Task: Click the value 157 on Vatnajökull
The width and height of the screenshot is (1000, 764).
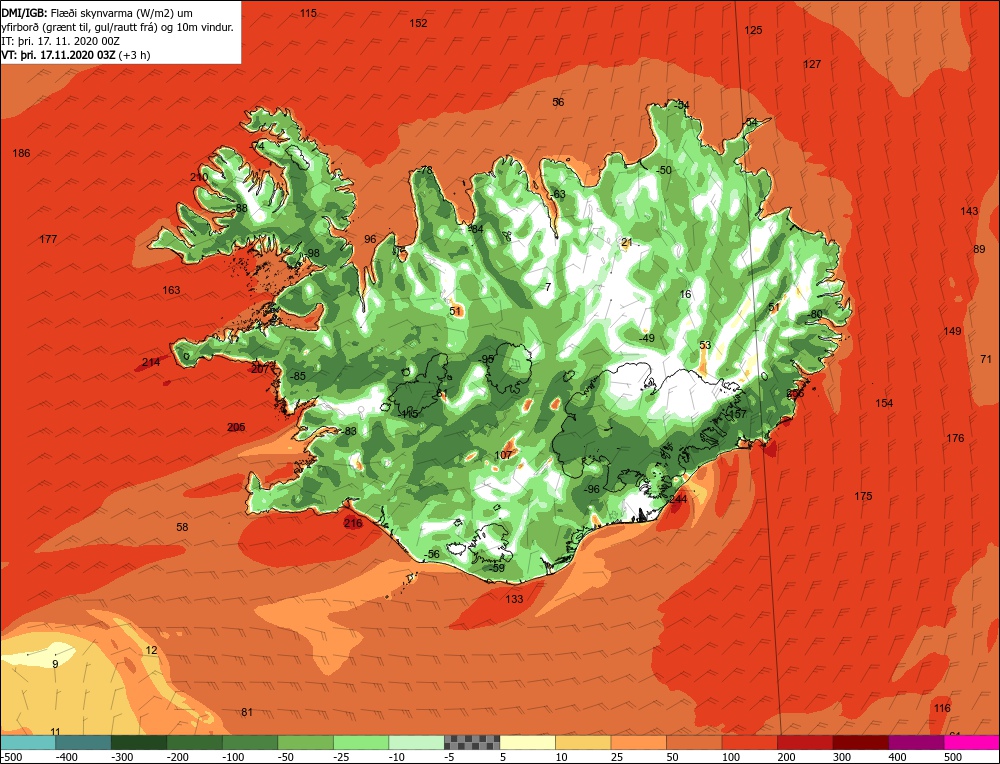Action: [x=737, y=414]
